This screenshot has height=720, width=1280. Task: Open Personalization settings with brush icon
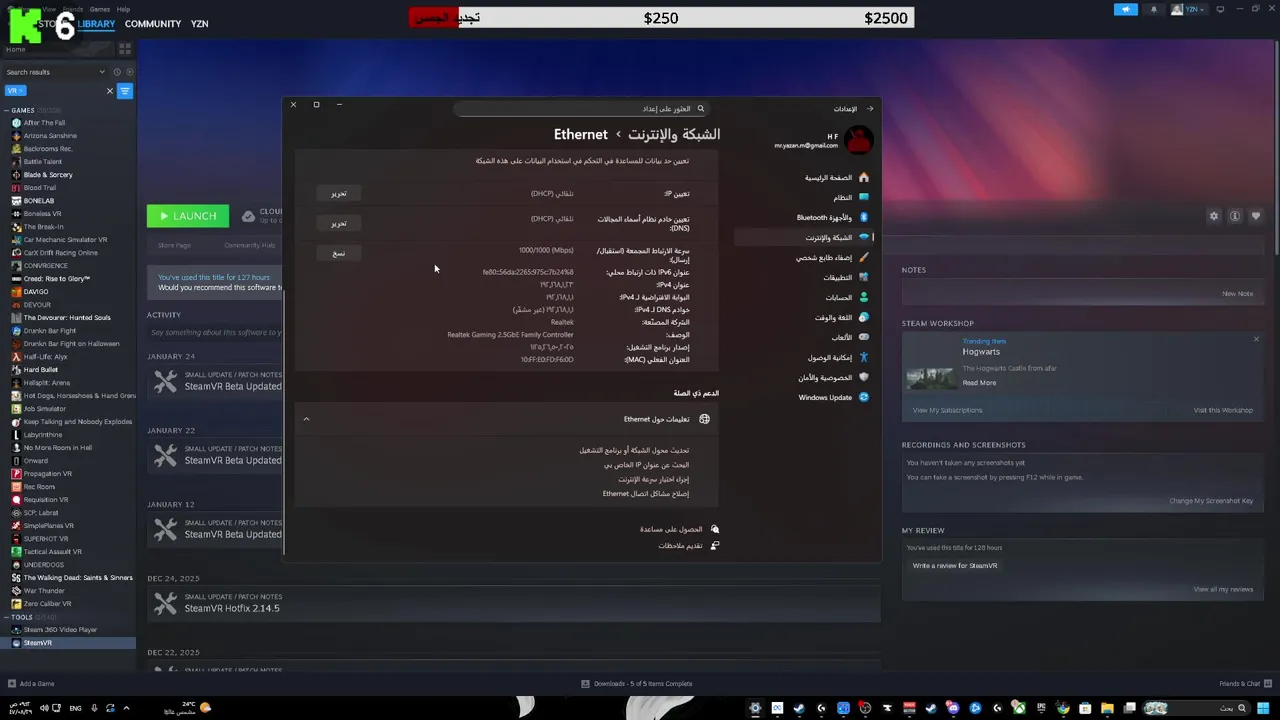click(864, 257)
